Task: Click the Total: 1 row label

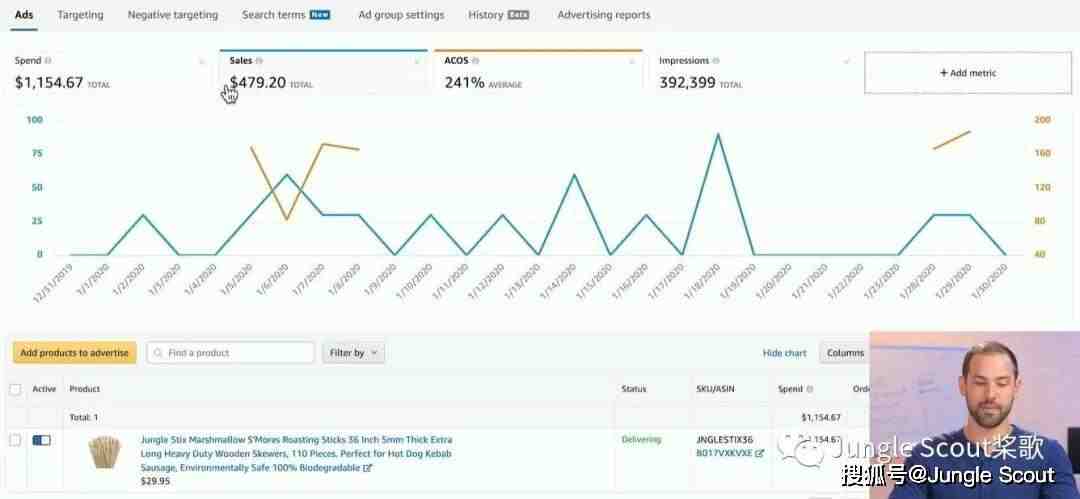Action: pos(84,418)
